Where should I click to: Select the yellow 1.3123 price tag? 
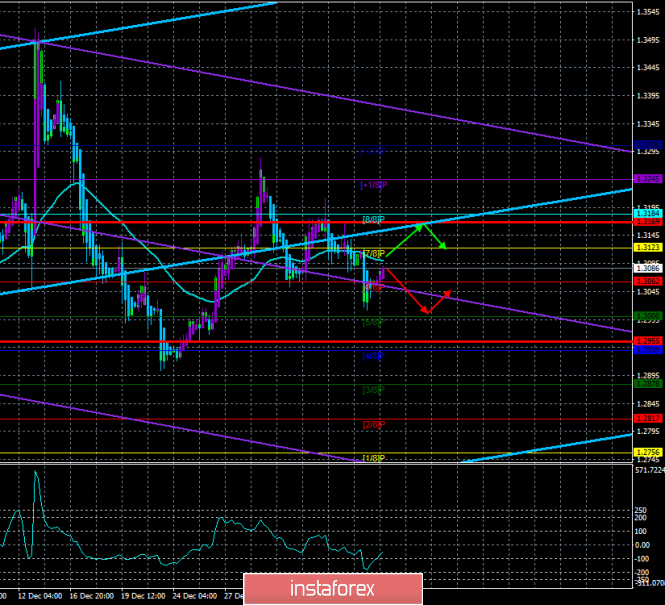pos(648,247)
